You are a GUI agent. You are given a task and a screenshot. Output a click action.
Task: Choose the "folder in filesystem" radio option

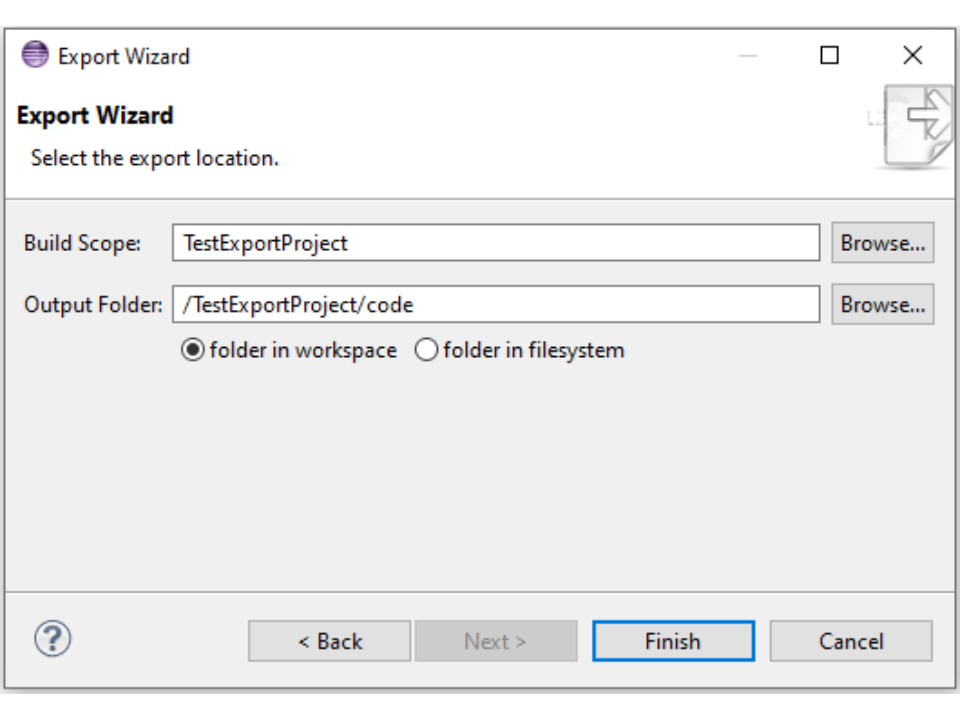(427, 351)
